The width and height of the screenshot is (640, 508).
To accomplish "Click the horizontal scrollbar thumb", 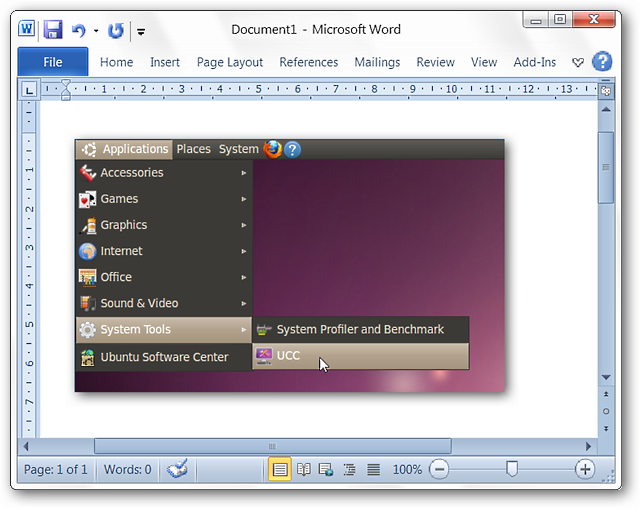I will (273, 446).
